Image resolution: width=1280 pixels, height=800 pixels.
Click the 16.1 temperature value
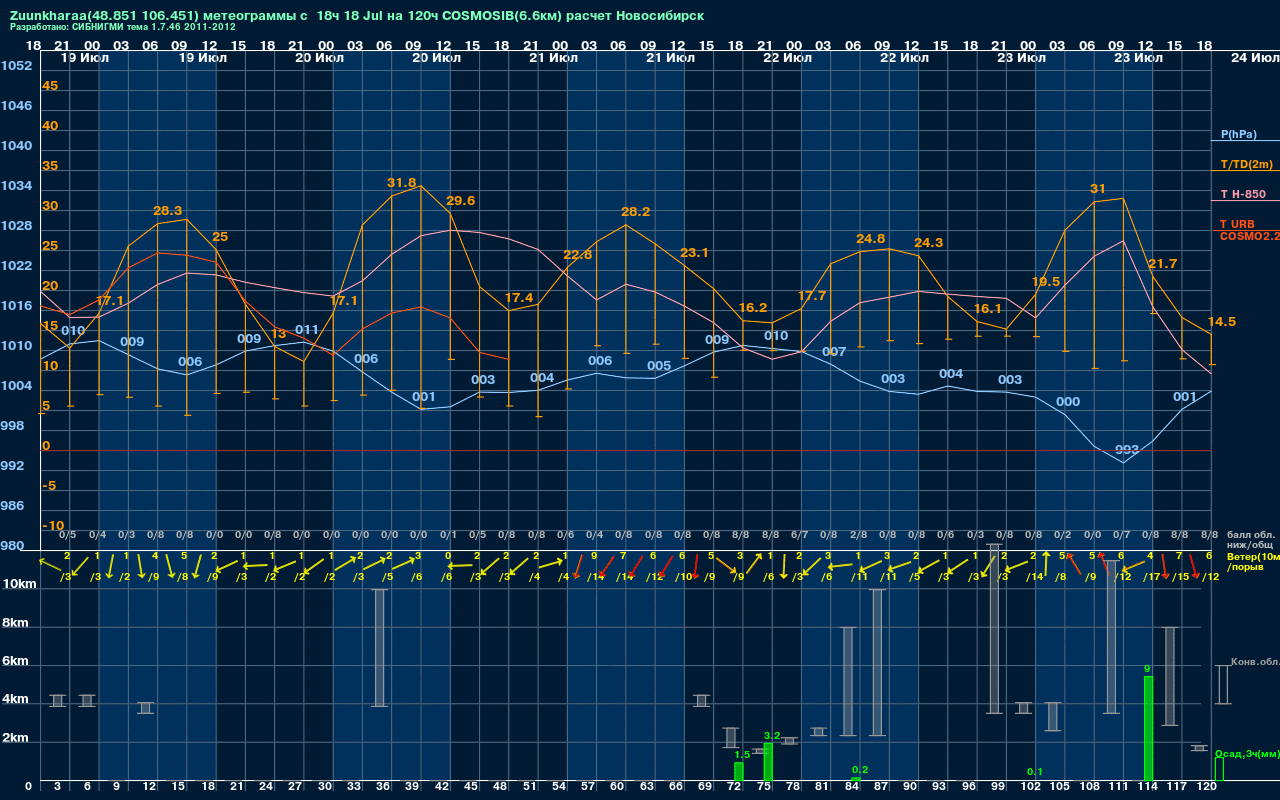click(x=988, y=309)
